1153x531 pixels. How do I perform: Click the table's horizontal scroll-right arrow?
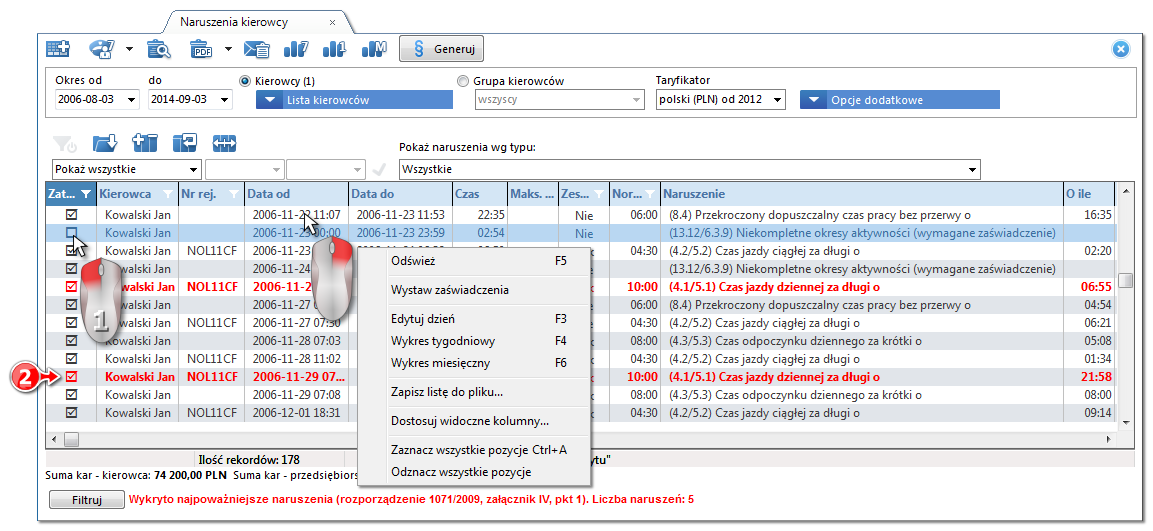(1109, 440)
